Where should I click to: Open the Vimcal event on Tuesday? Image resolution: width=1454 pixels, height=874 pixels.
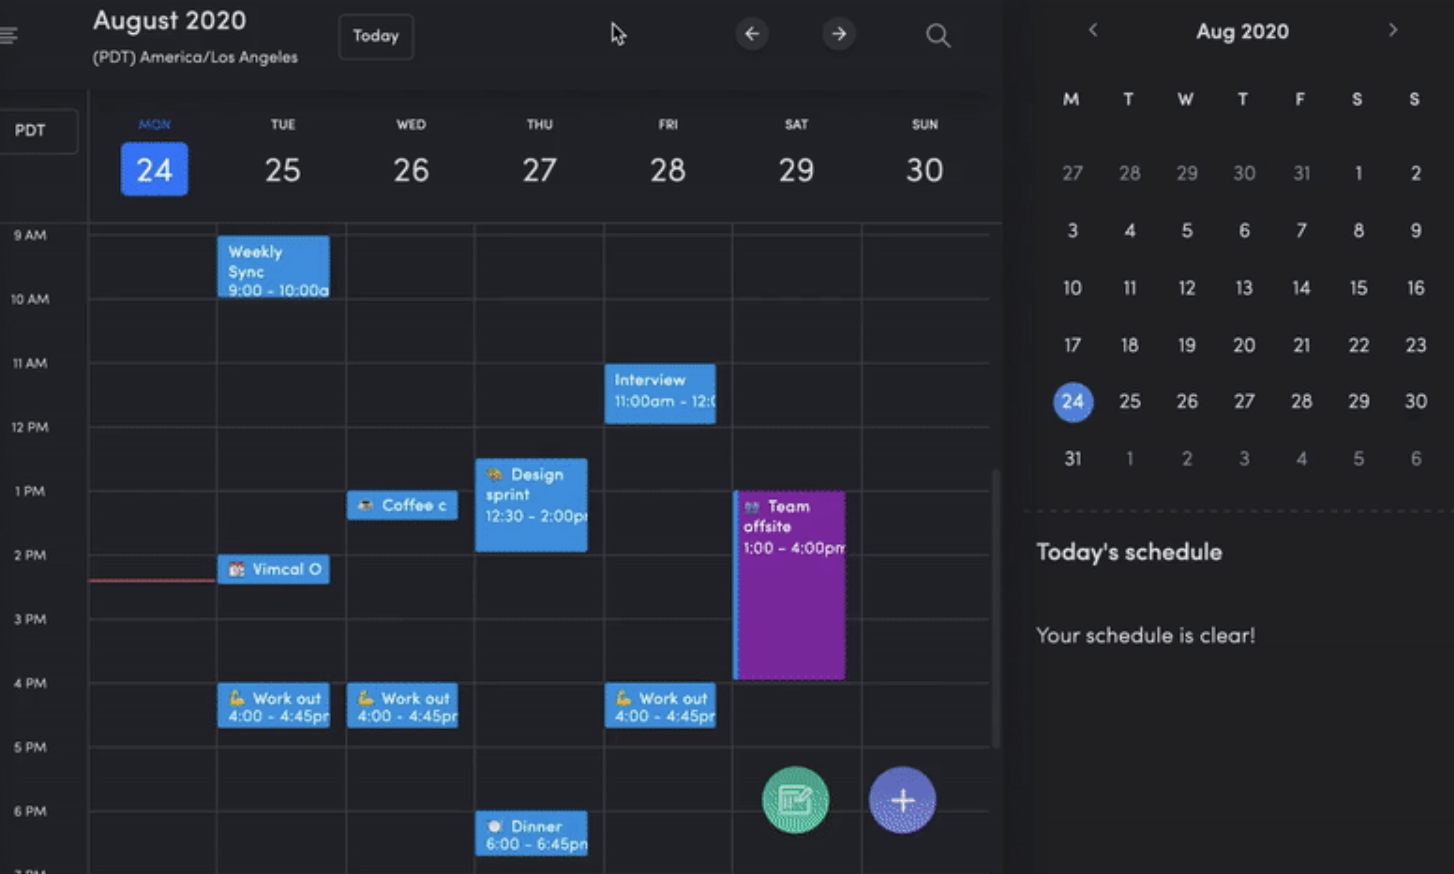(x=273, y=569)
